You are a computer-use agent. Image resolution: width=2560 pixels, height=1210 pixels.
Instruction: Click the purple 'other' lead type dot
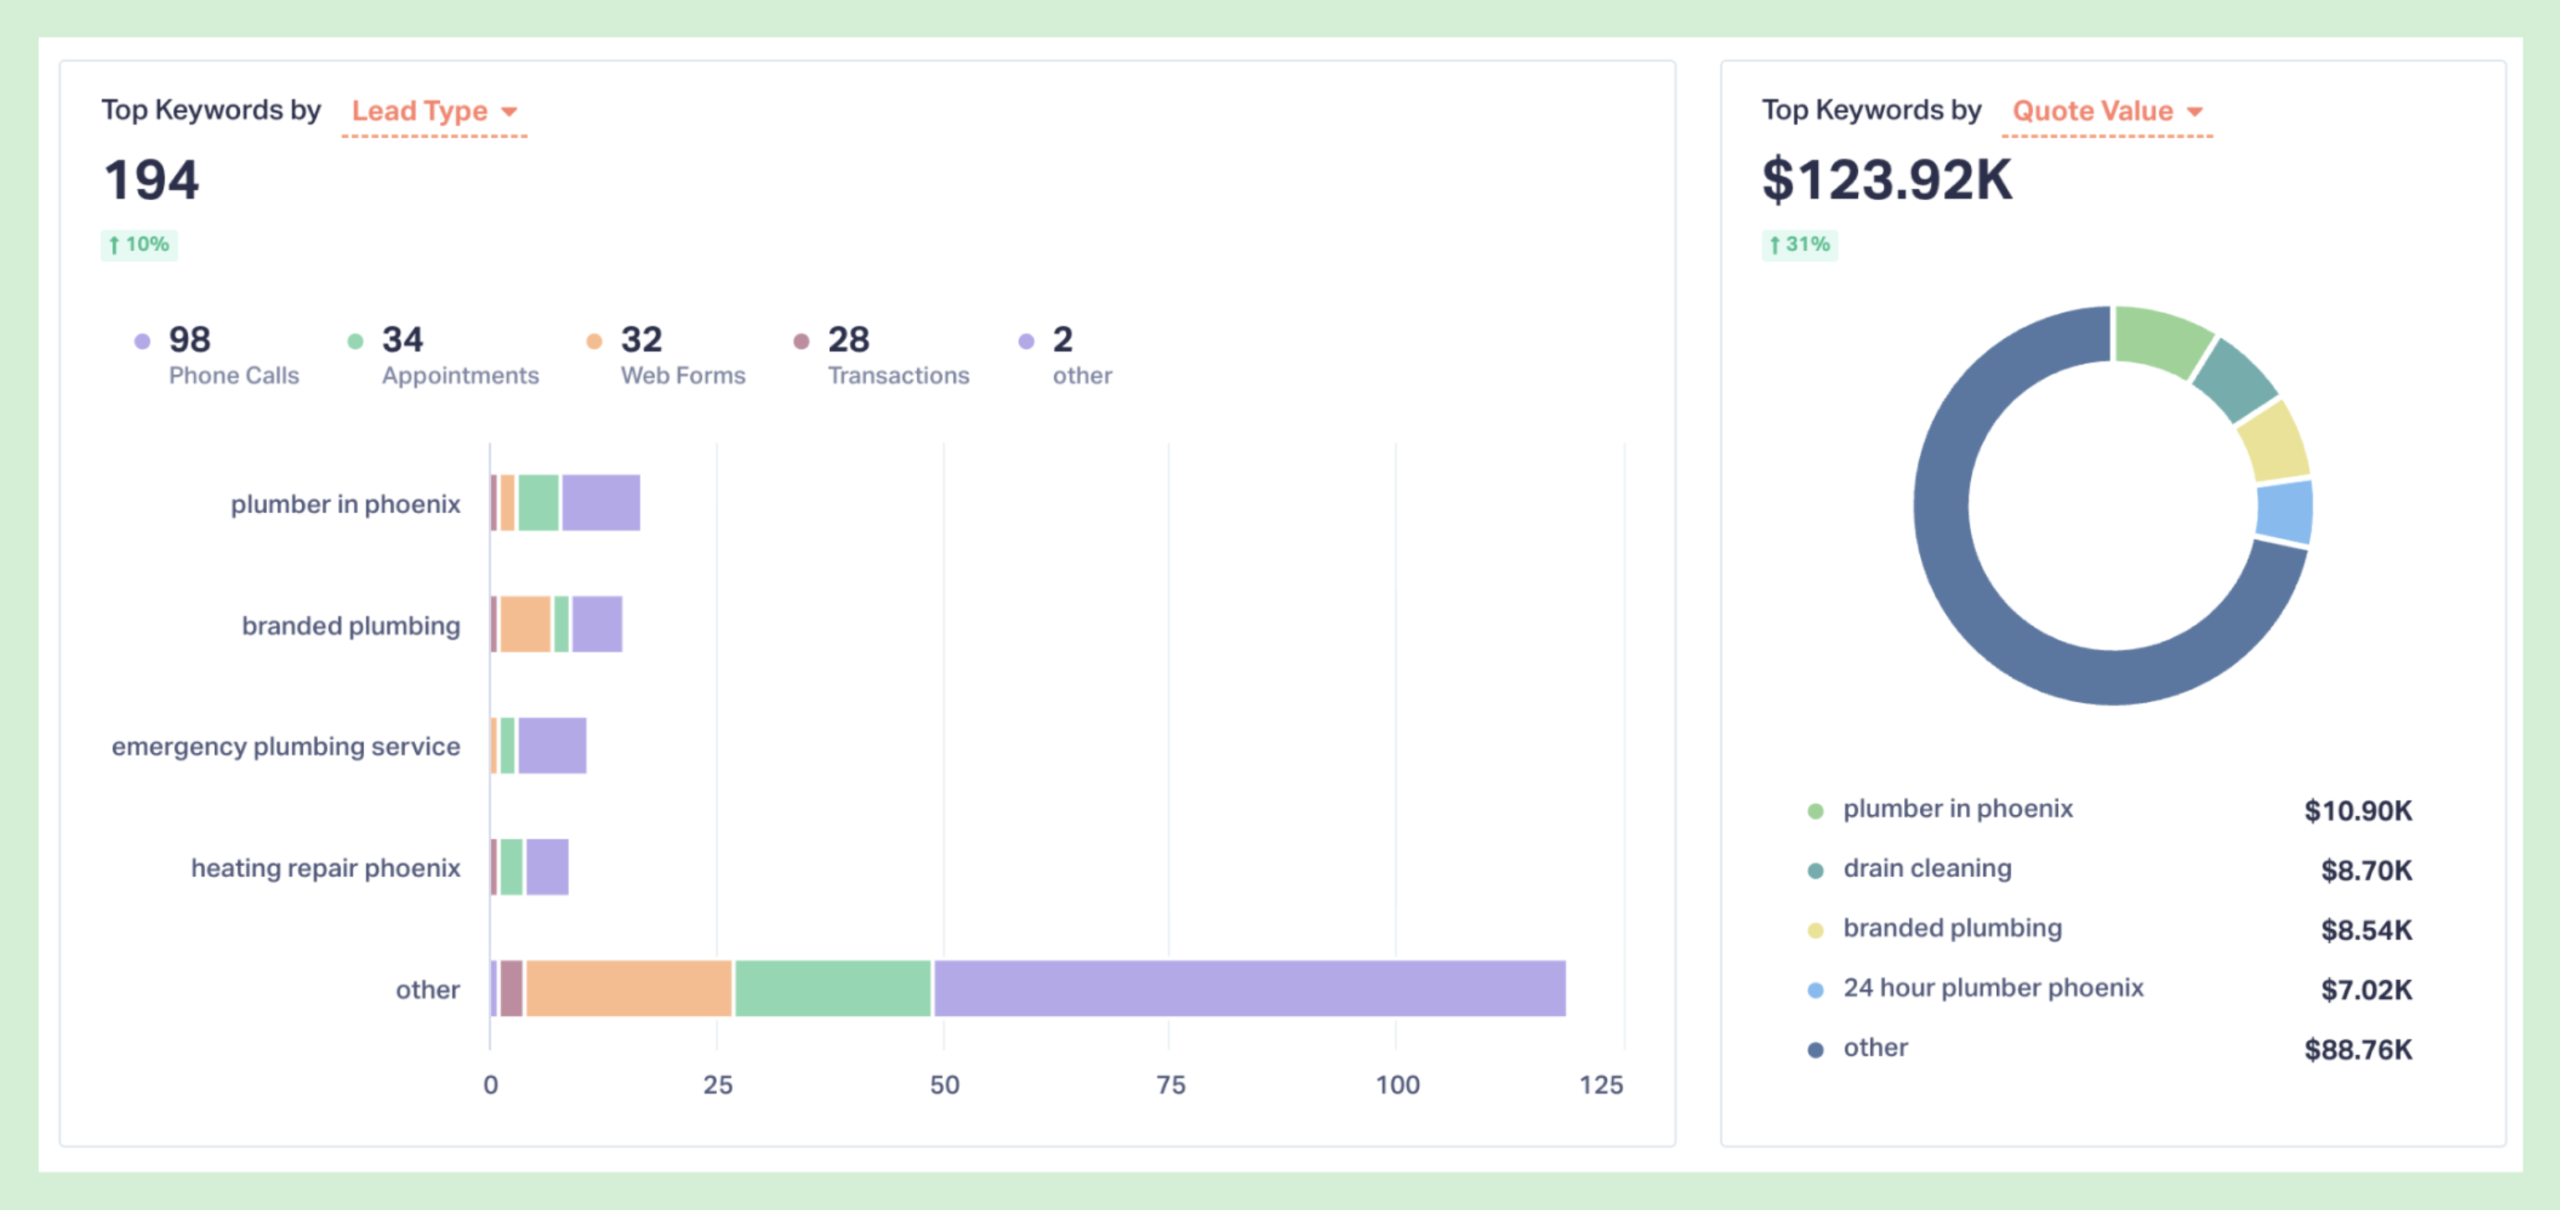pyautogui.click(x=1026, y=341)
